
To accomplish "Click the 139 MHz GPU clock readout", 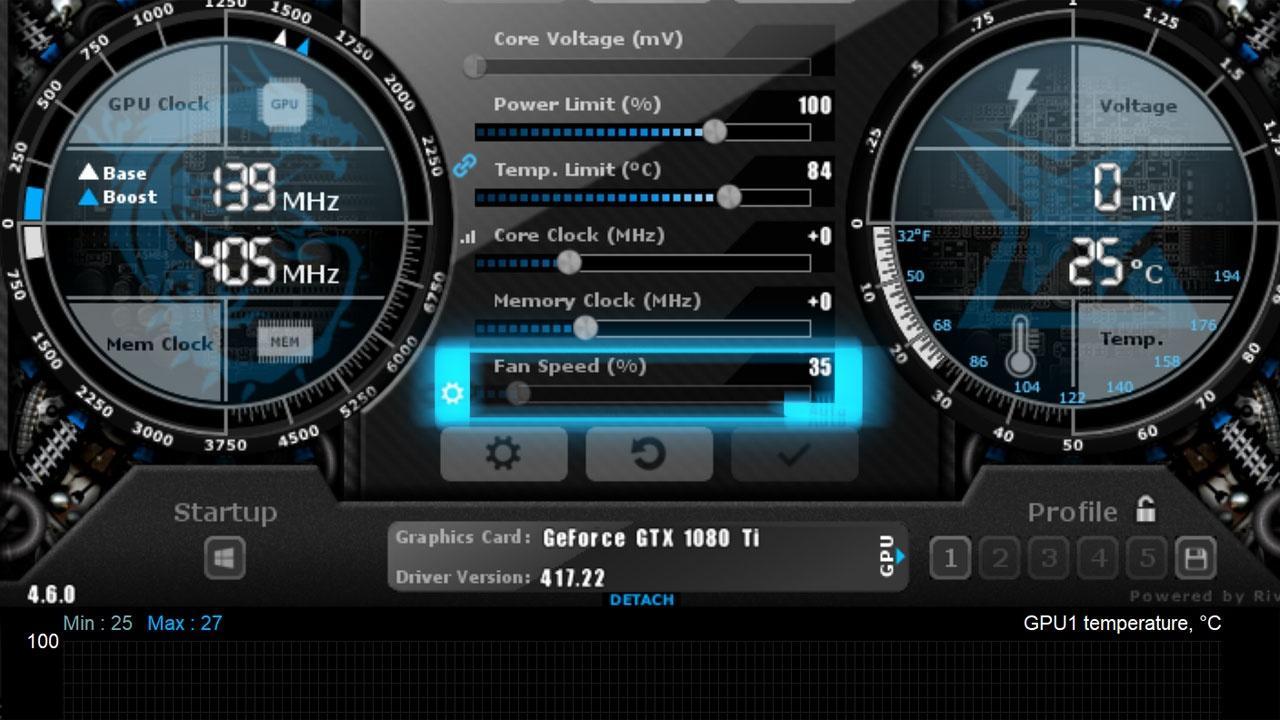I will [275, 188].
